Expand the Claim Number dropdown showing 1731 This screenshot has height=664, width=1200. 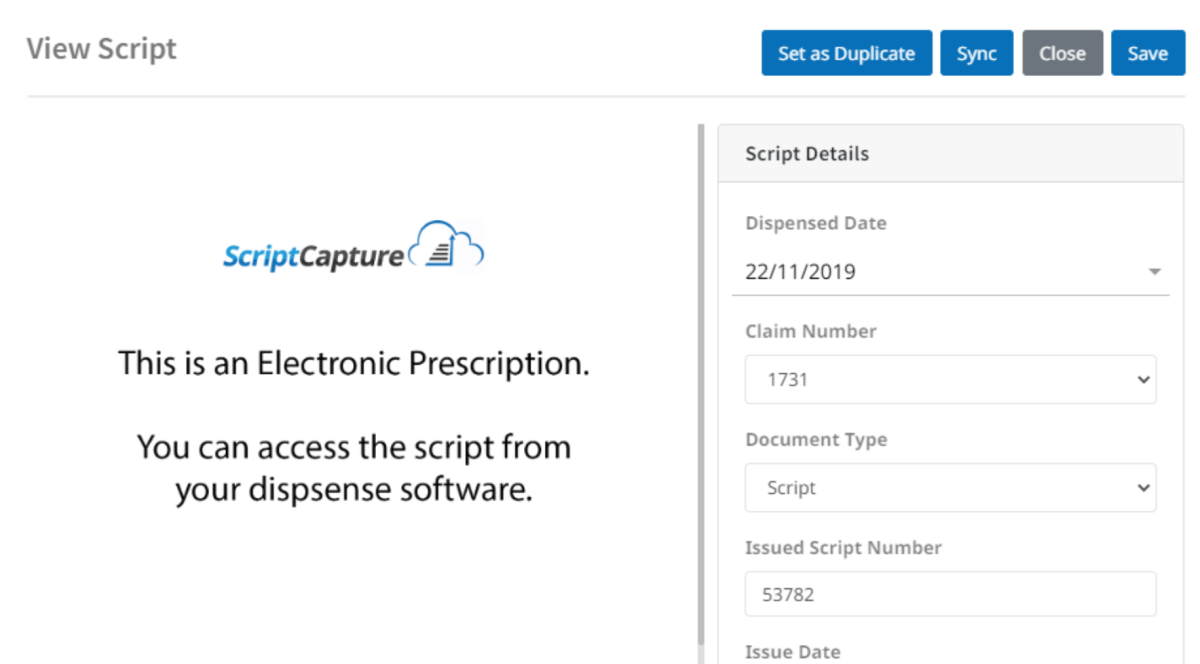tap(950, 379)
